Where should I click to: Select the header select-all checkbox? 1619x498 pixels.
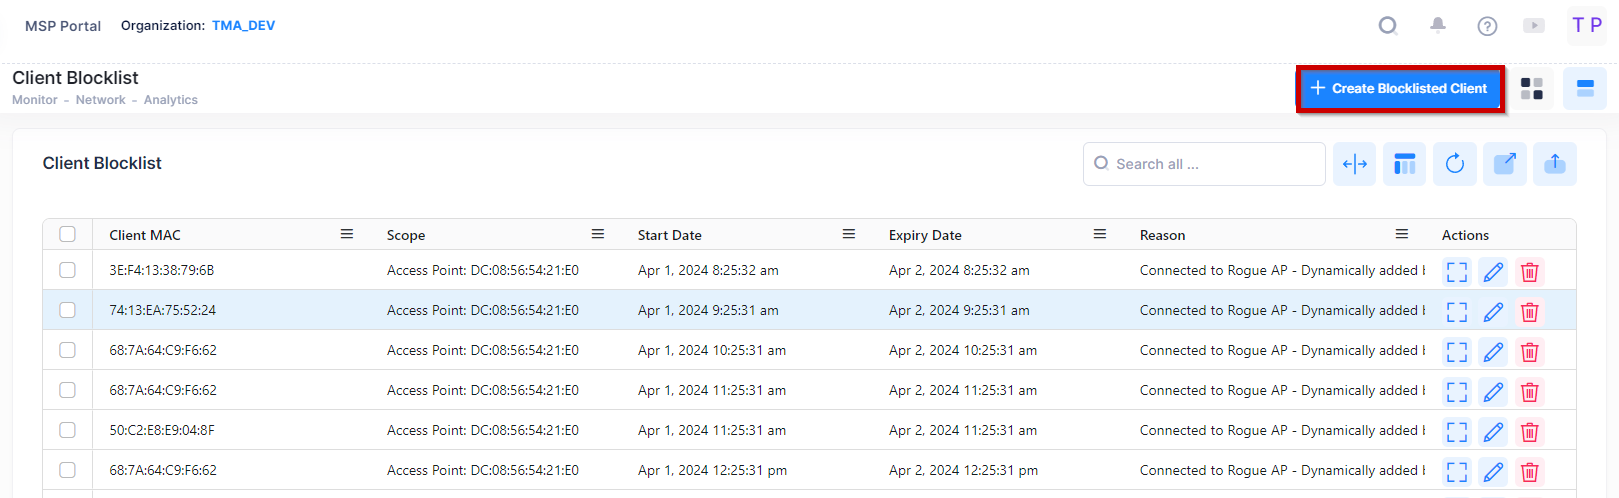click(67, 234)
